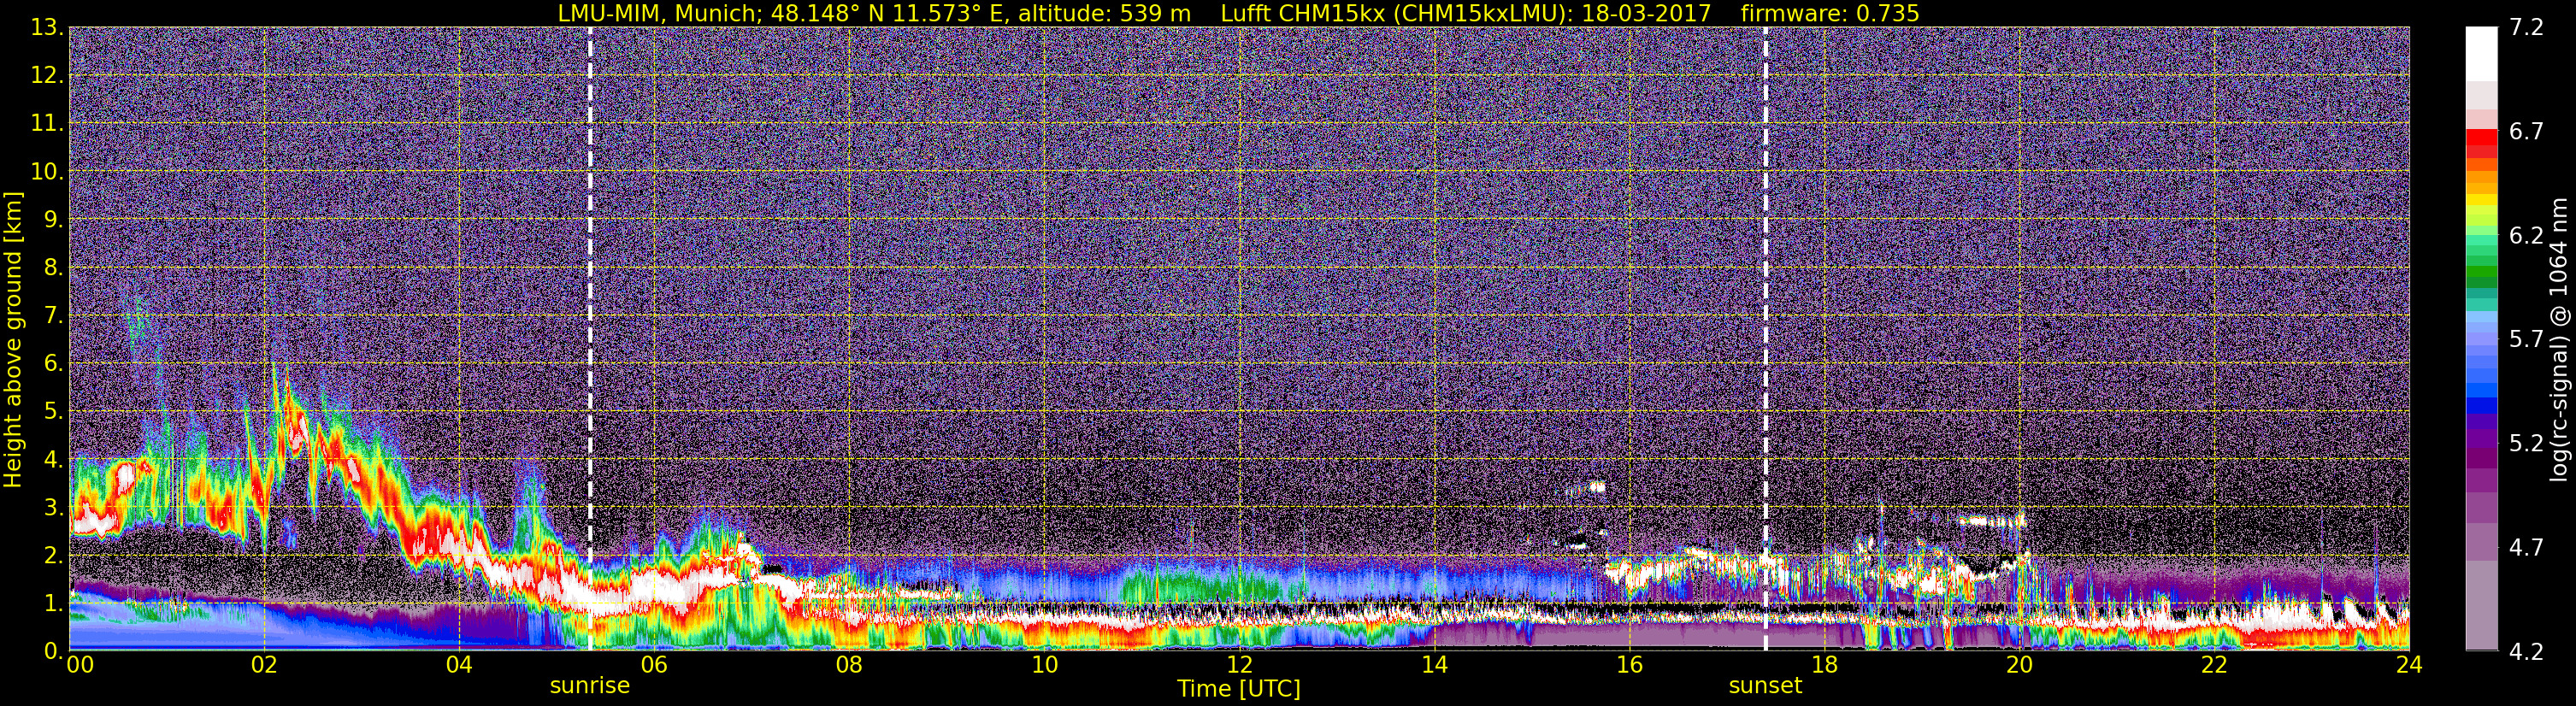Viewport: 2576px width, 706px height.
Task: Click the green band of the colorbar
Action: 2481,270
